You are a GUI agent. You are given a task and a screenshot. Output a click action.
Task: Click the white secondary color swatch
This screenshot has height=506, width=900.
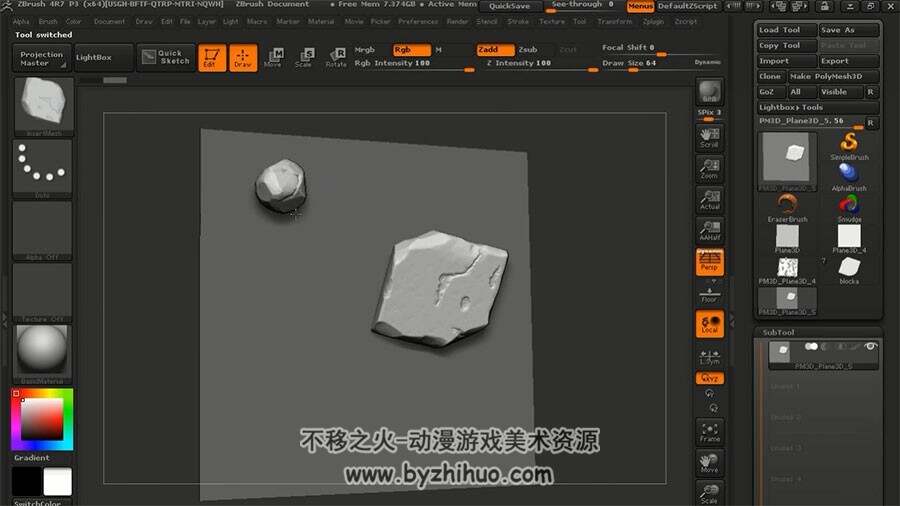pyautogui.click(x=58, y=481)
